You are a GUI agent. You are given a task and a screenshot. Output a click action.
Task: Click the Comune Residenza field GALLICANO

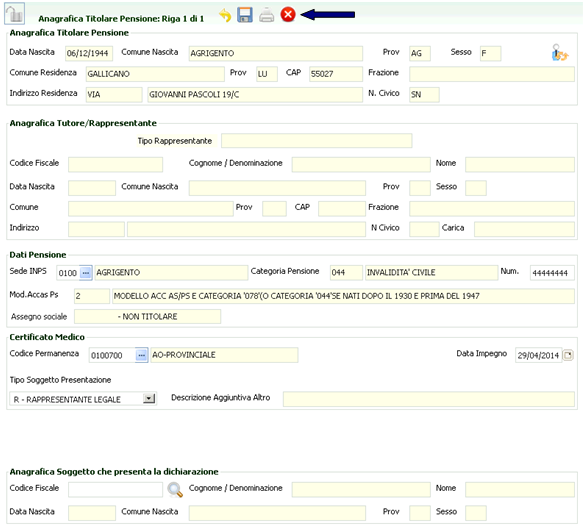(x=155, y=74)
